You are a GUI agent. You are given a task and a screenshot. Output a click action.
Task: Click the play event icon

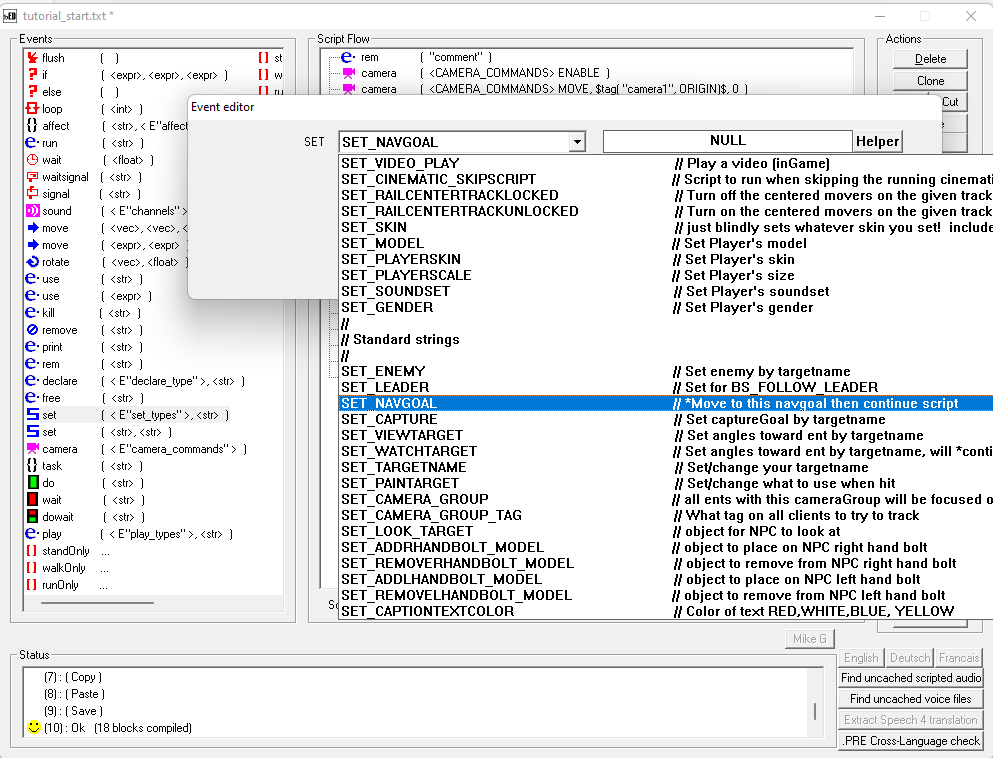point(32,534)
